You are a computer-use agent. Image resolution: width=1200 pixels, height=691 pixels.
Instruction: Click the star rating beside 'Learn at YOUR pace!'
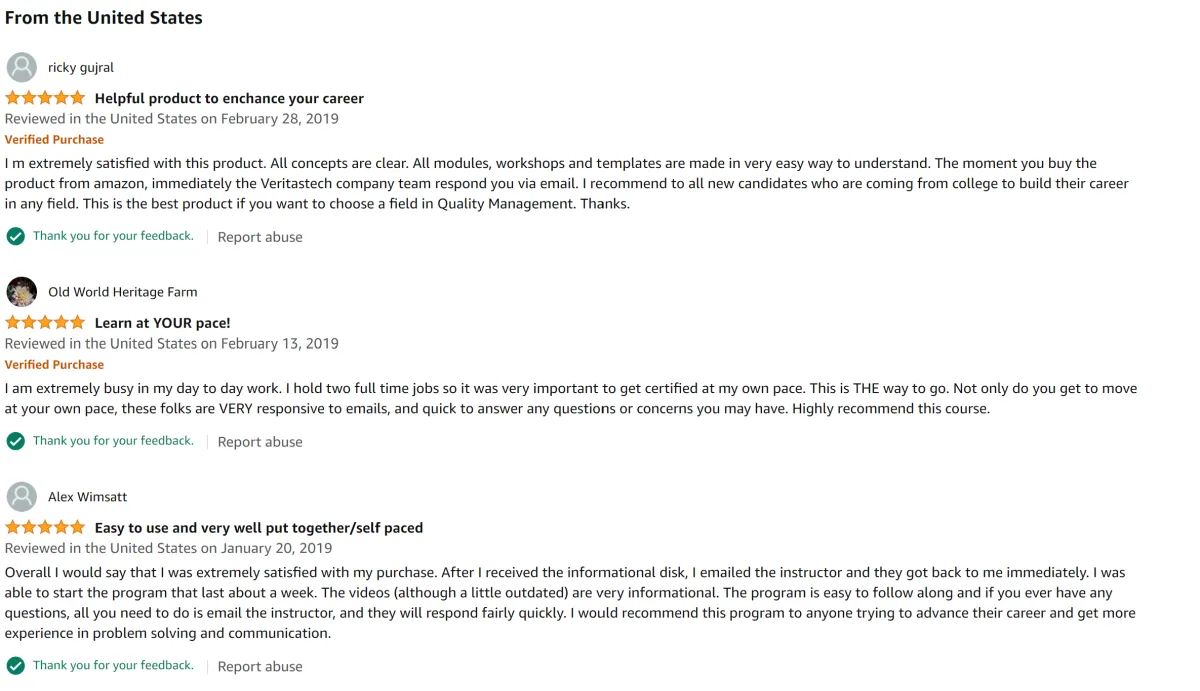click(x=45, y=323)
